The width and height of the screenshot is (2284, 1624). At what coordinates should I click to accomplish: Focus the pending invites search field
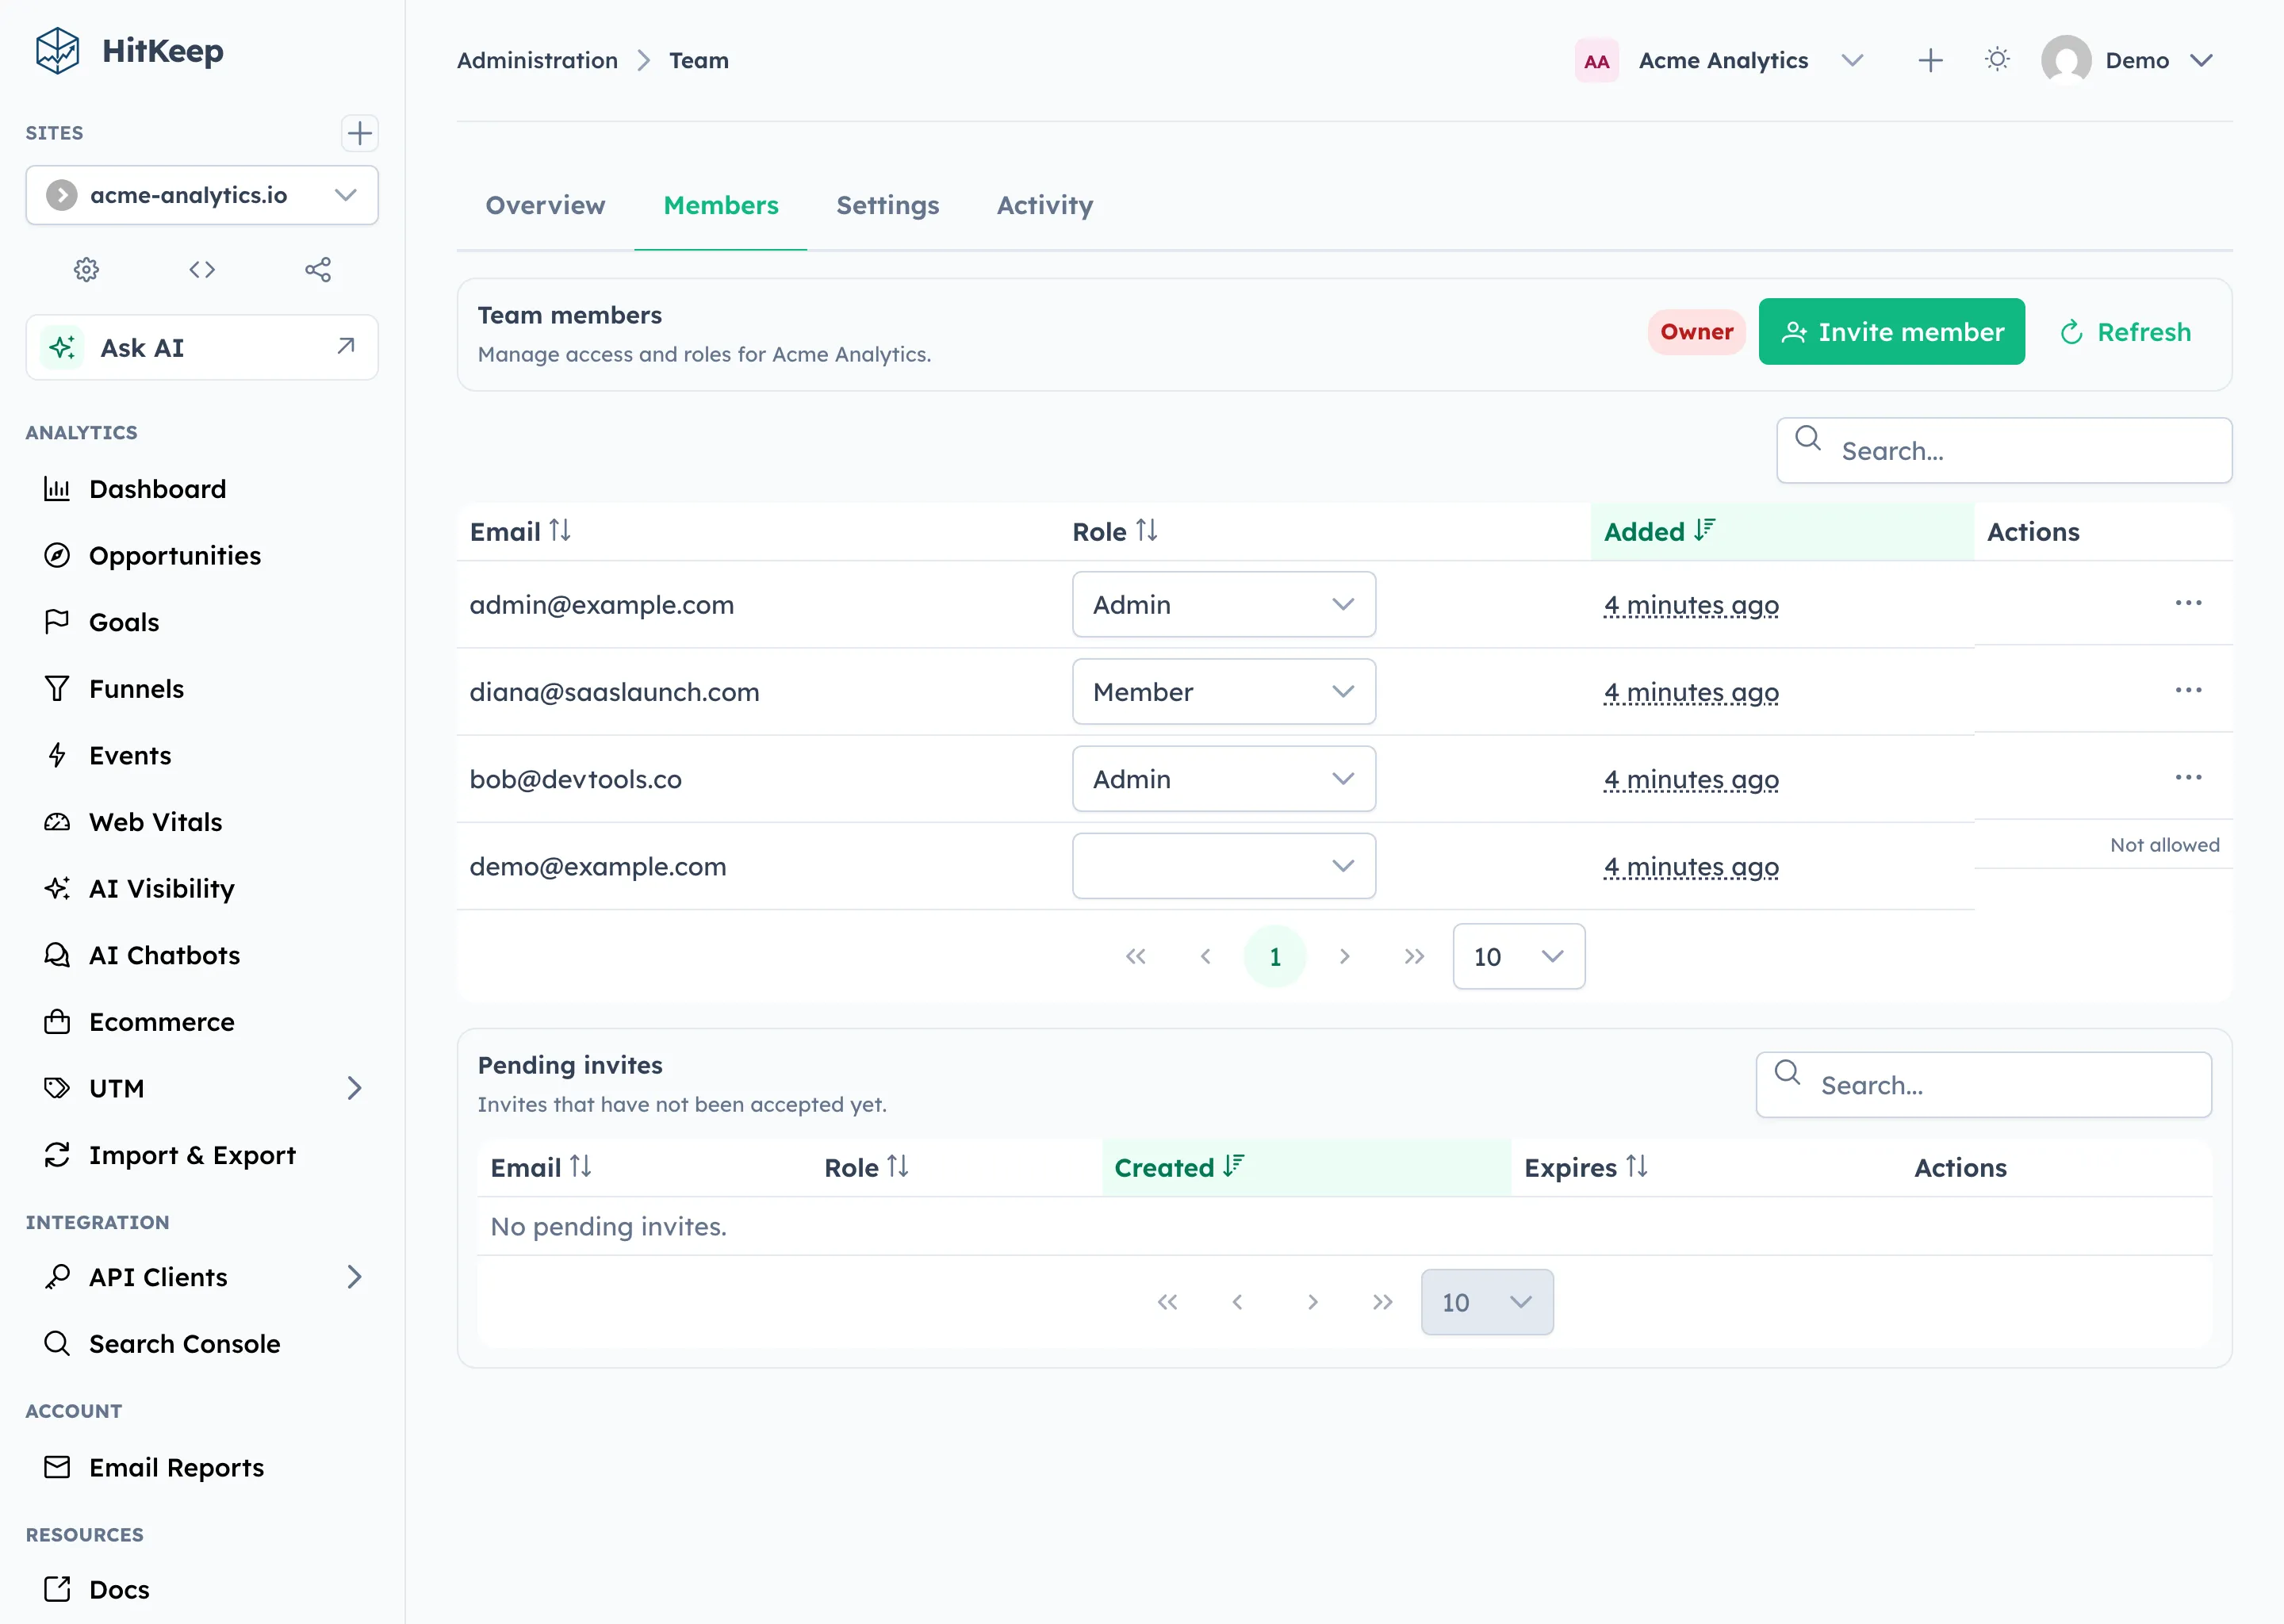tap(1984, 1085)
